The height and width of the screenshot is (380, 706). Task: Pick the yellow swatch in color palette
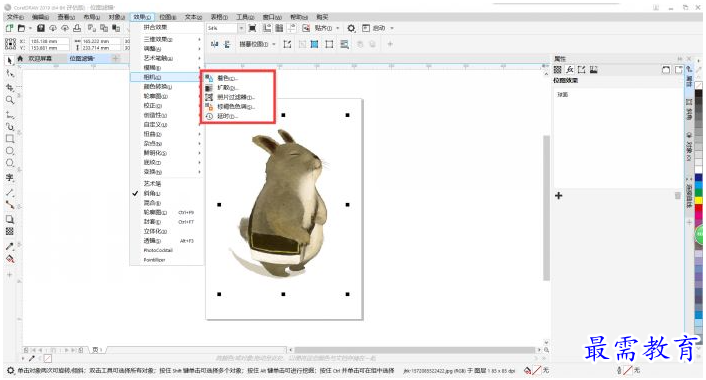coord(698,200)
